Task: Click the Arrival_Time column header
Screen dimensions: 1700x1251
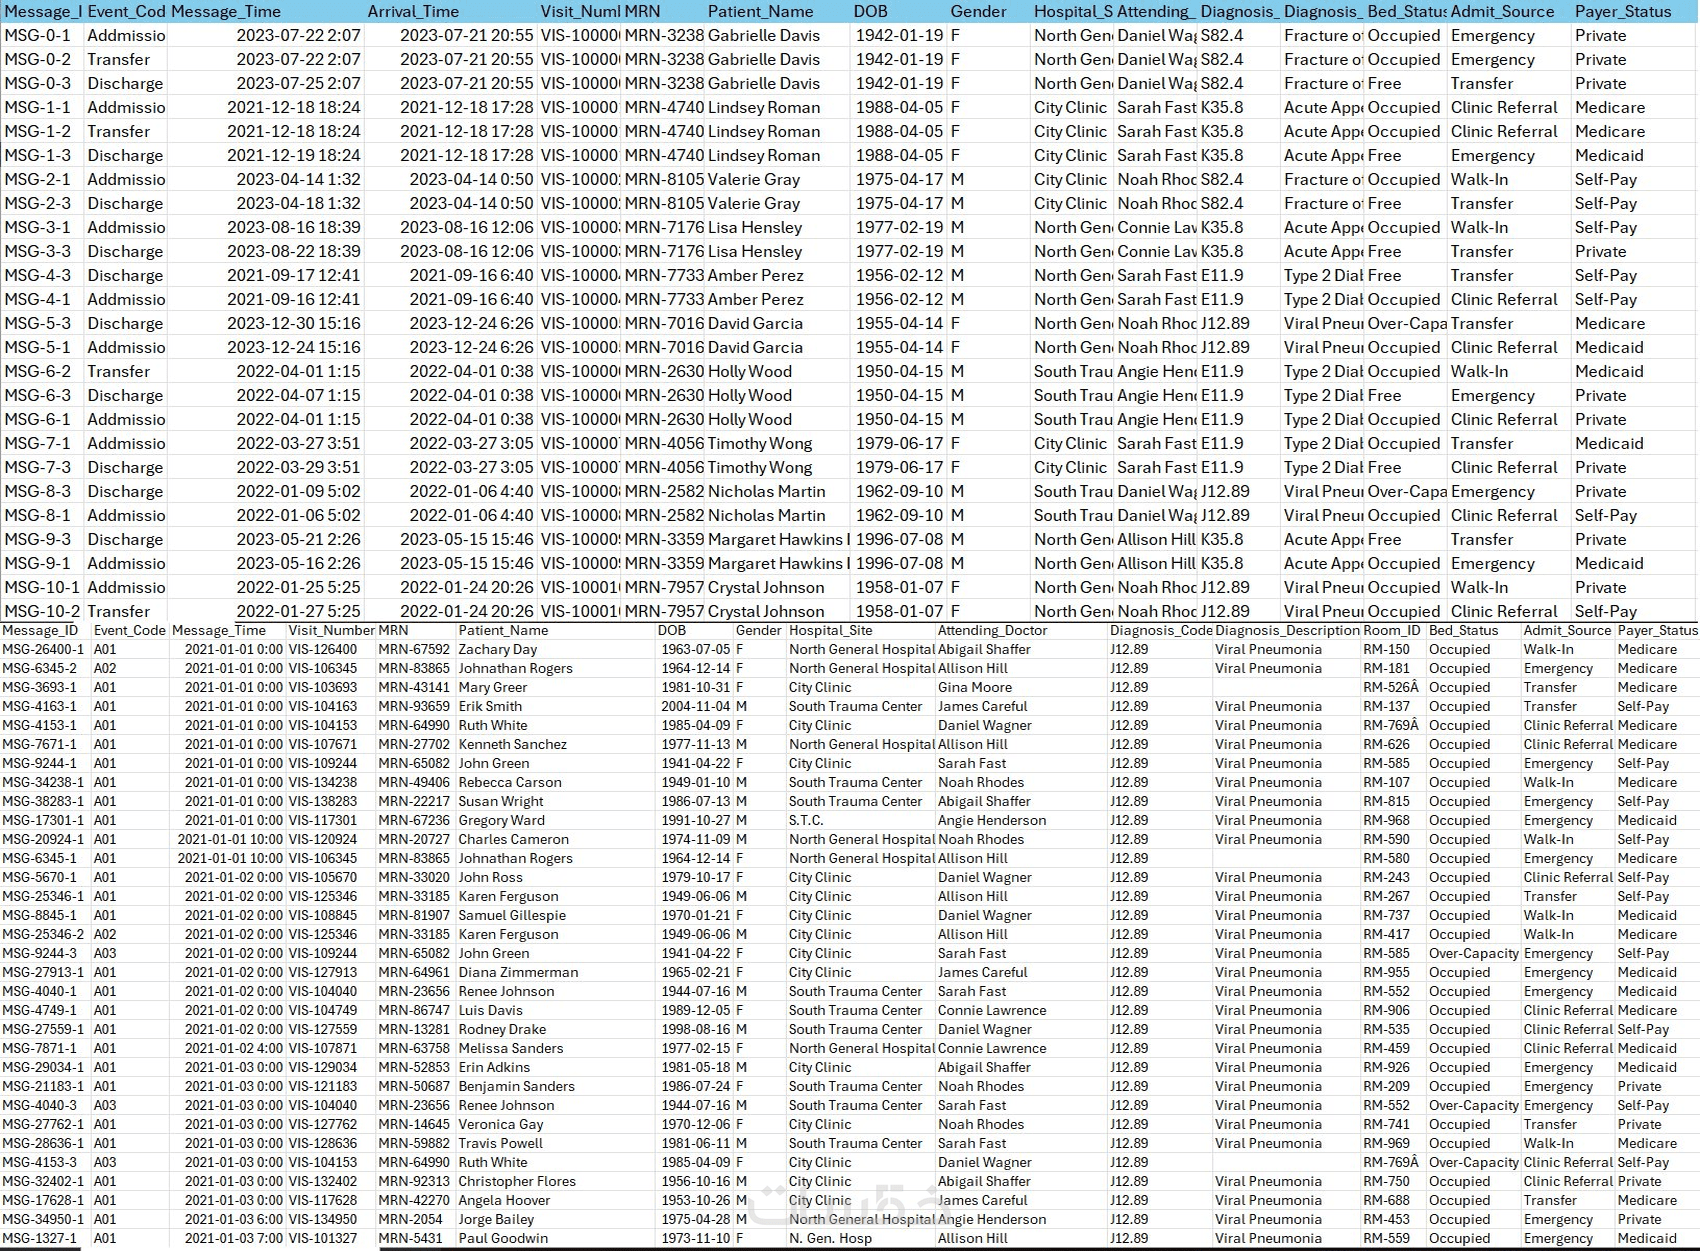Action: (x=413, y=11)
